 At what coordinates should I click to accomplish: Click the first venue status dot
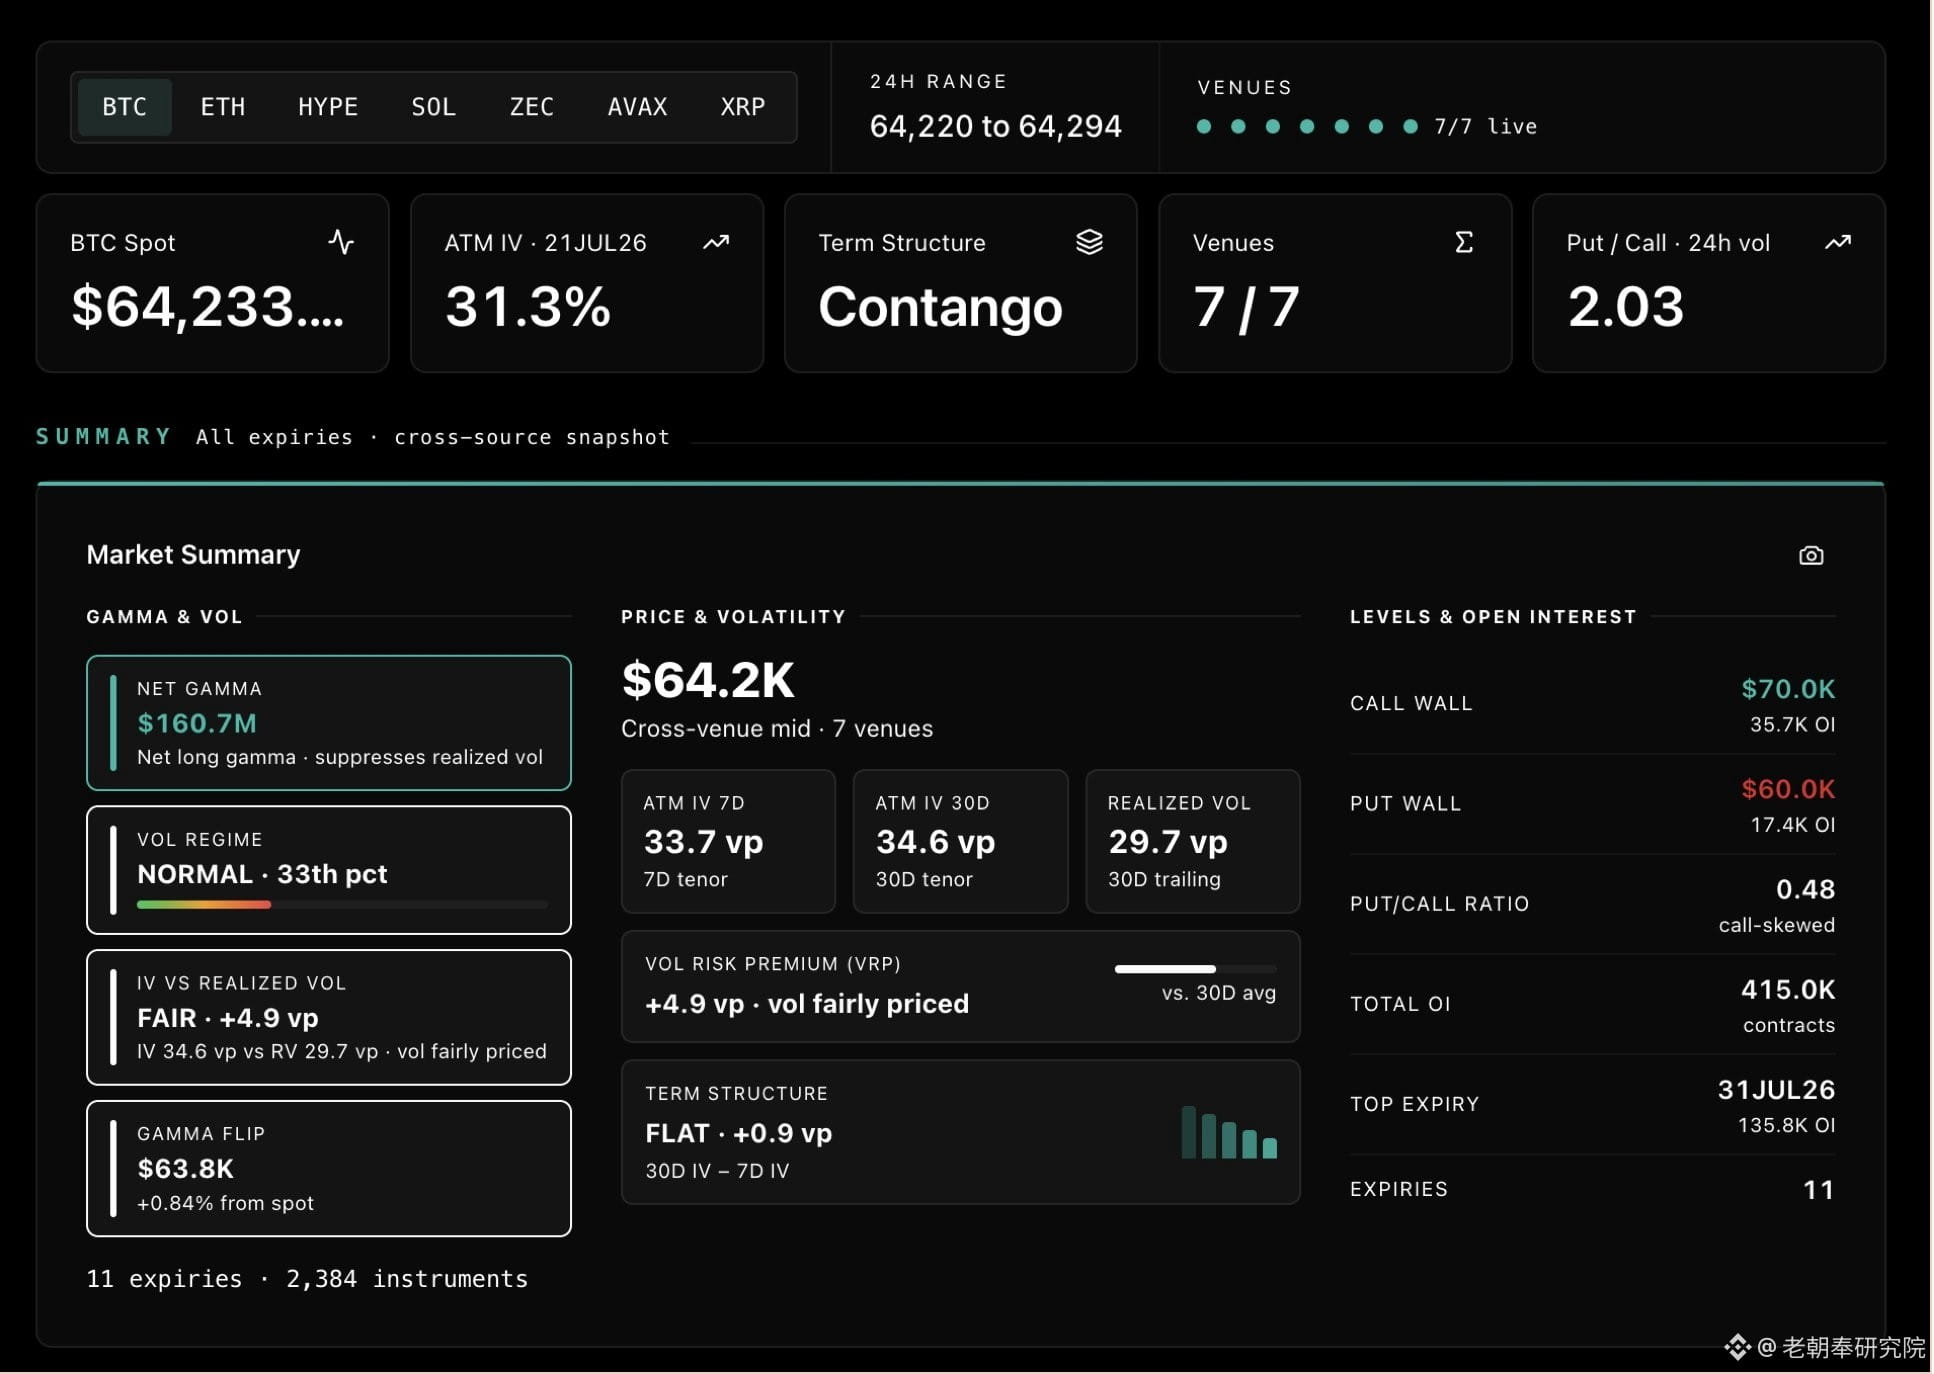pyautogui.click(x=1204, y=126)
